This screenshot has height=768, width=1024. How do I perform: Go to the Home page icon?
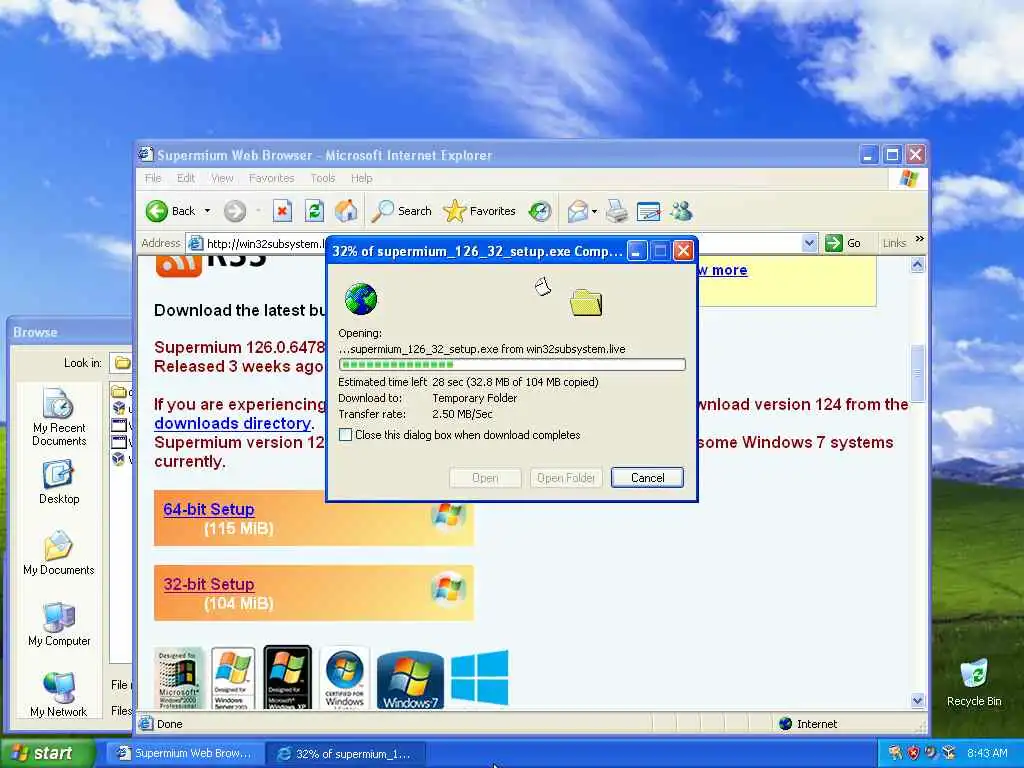point(346,211)
